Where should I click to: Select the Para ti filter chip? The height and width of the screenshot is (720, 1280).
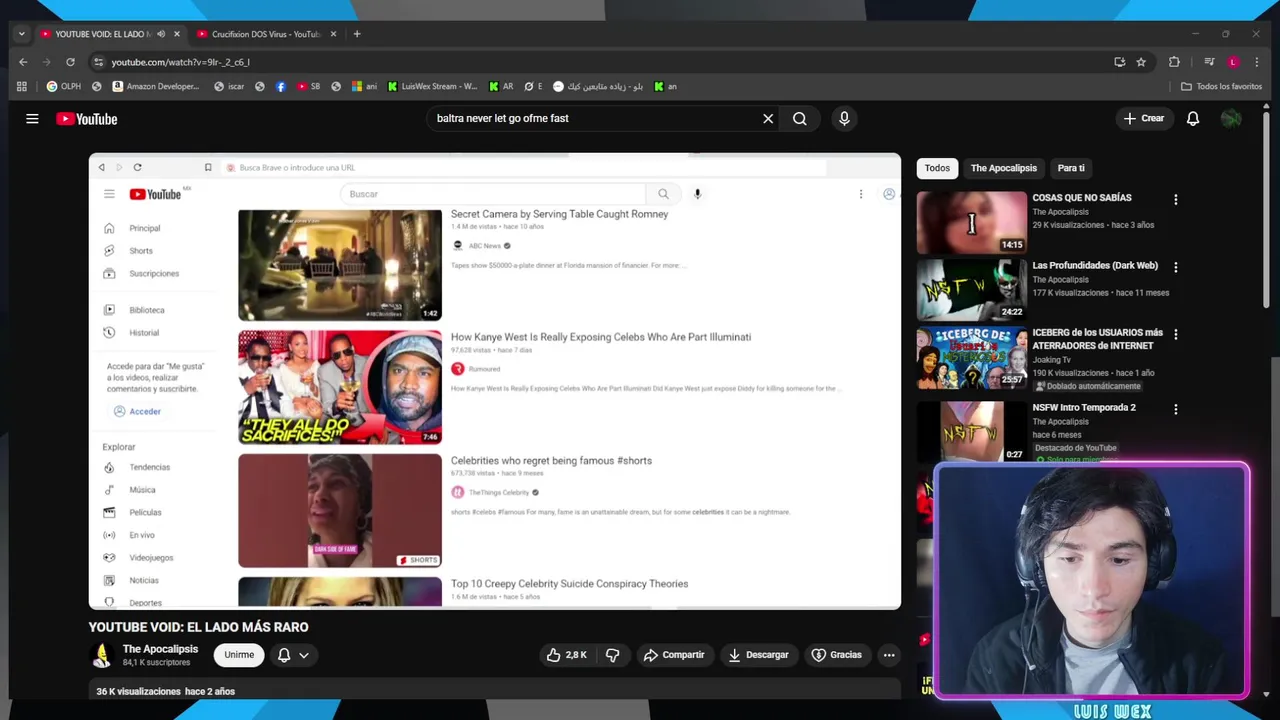click(1071, 168)
